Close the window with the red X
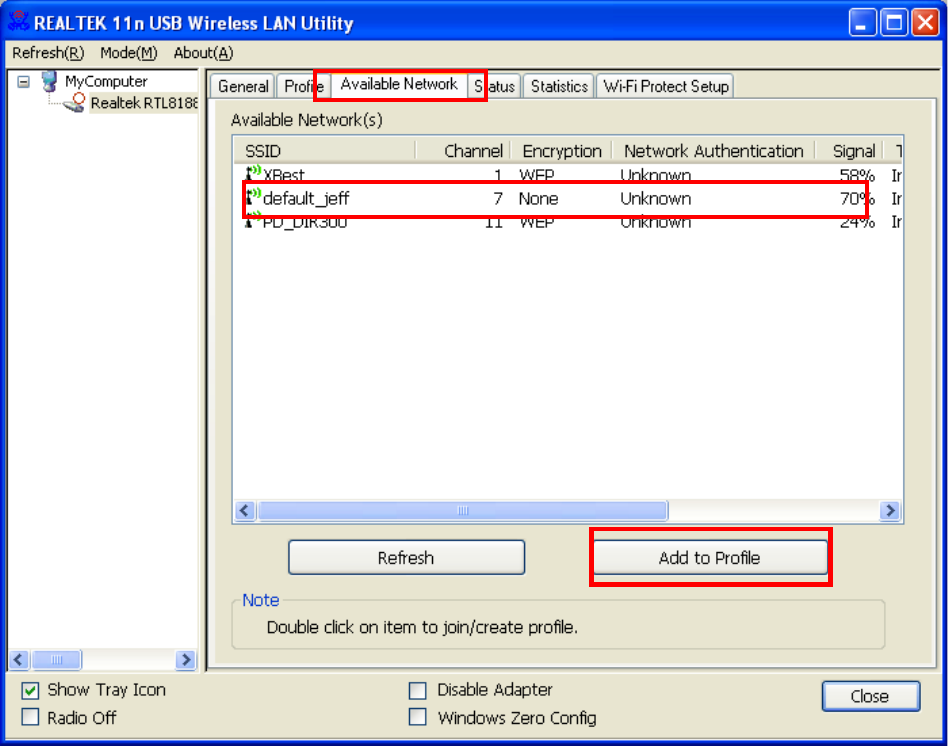 [925, 23]
